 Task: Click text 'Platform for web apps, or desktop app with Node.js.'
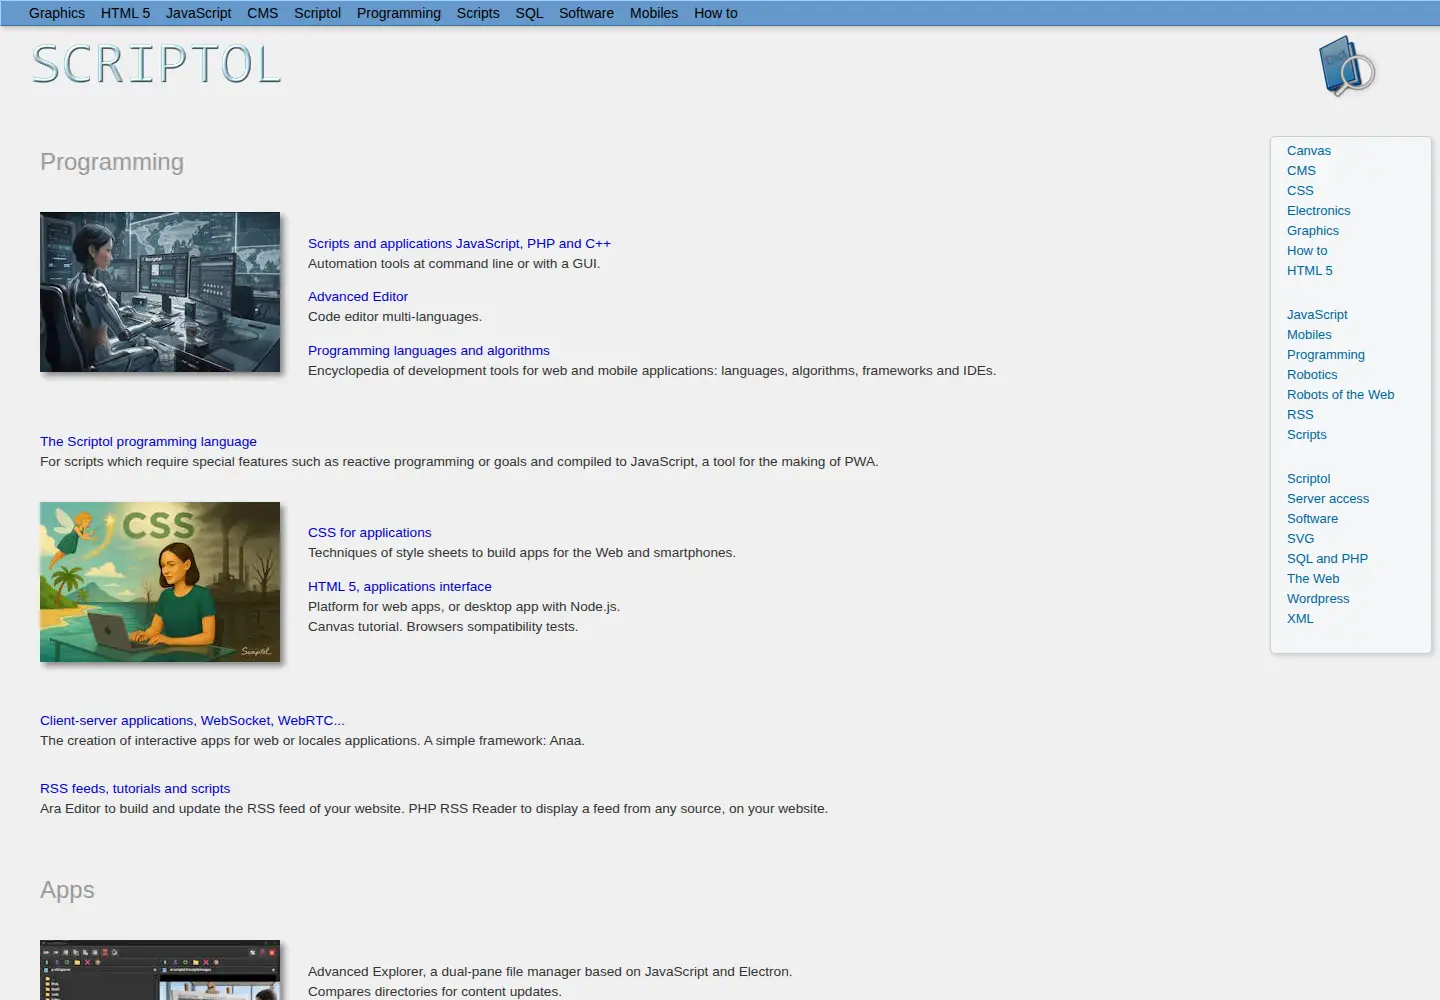pyautogui.click(x=464, y=606)
